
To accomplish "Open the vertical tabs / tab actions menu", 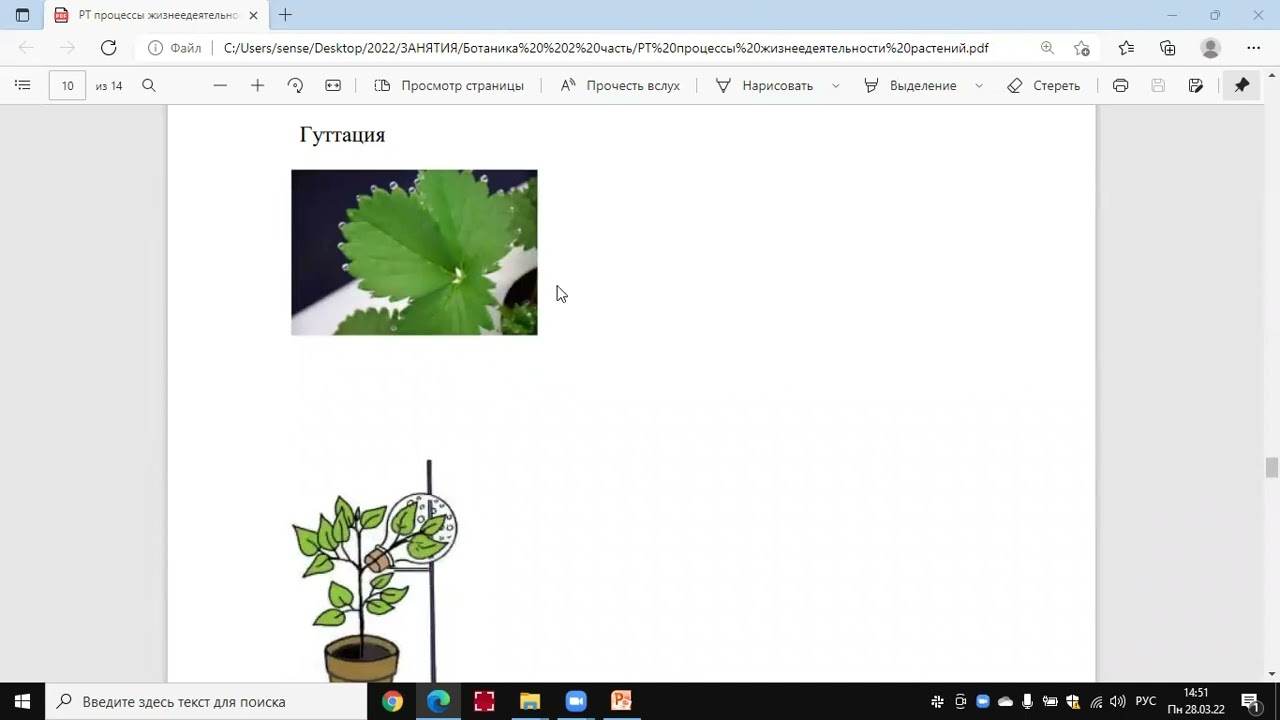I will pos(22,15).
